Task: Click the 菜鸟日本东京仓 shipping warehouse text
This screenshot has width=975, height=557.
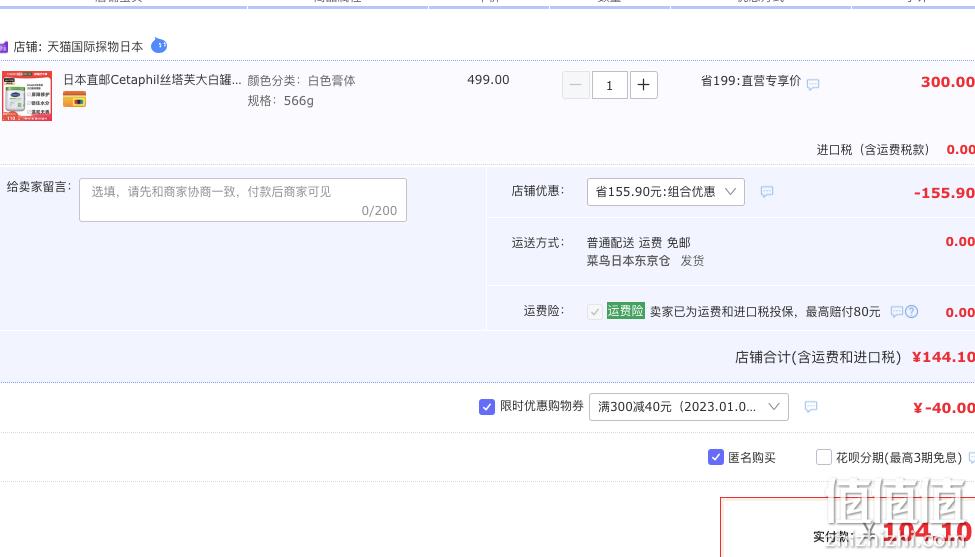Action: pyautogui.click(x=629, y=260)
